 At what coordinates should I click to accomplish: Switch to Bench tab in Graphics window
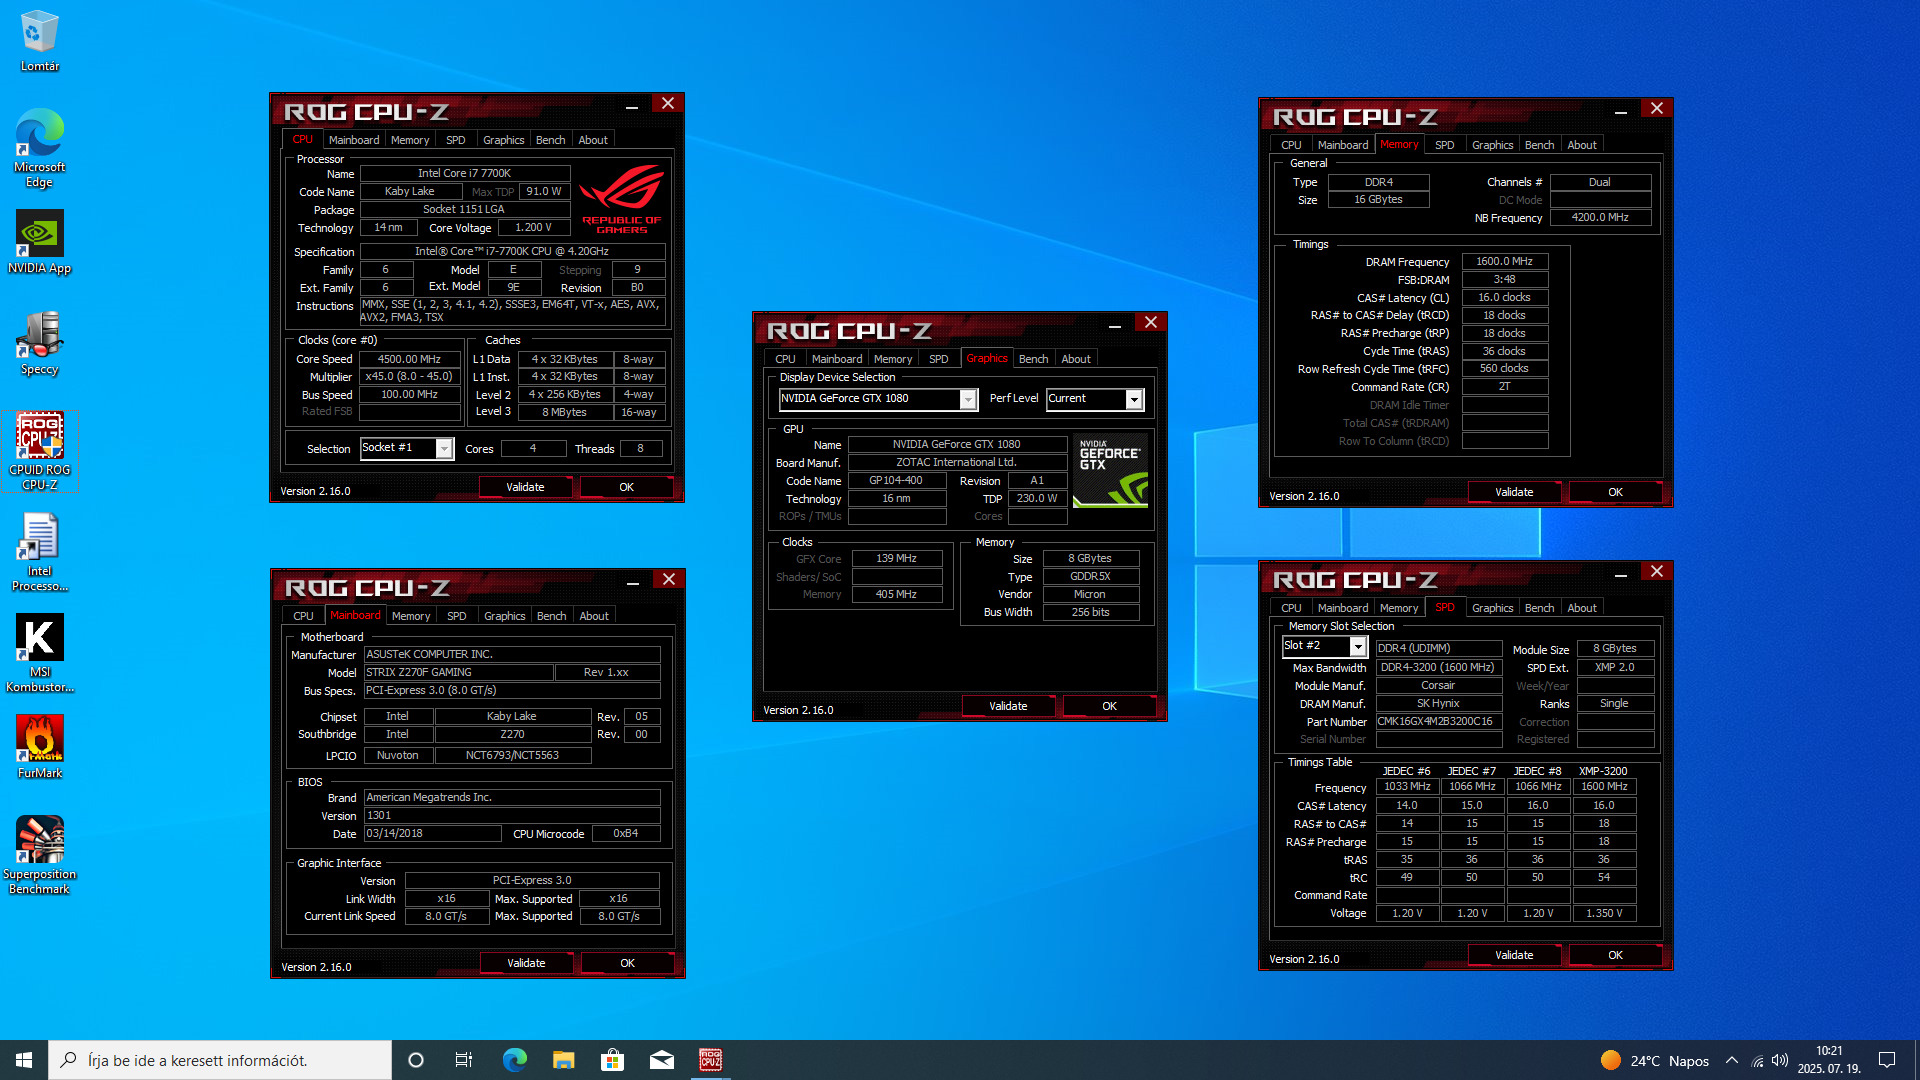pyautogui.click(x=1033, y=359)
